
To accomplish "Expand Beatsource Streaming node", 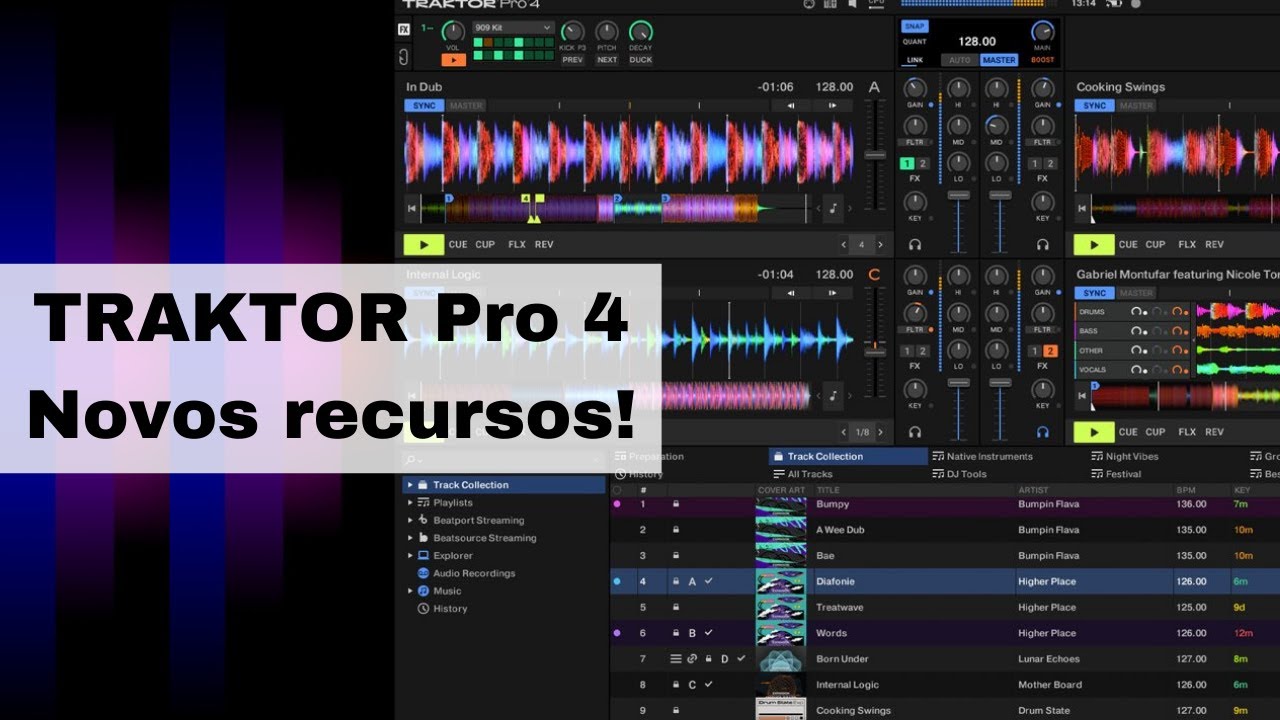I will point(409,538).
